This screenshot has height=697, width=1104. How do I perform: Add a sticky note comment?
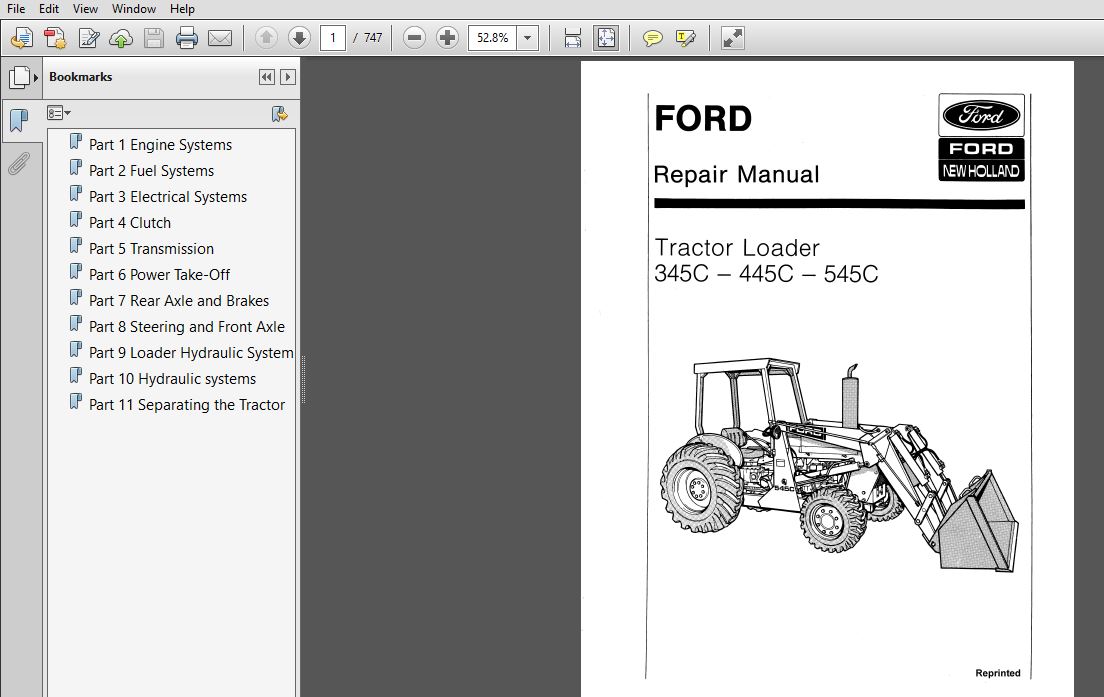653,38
